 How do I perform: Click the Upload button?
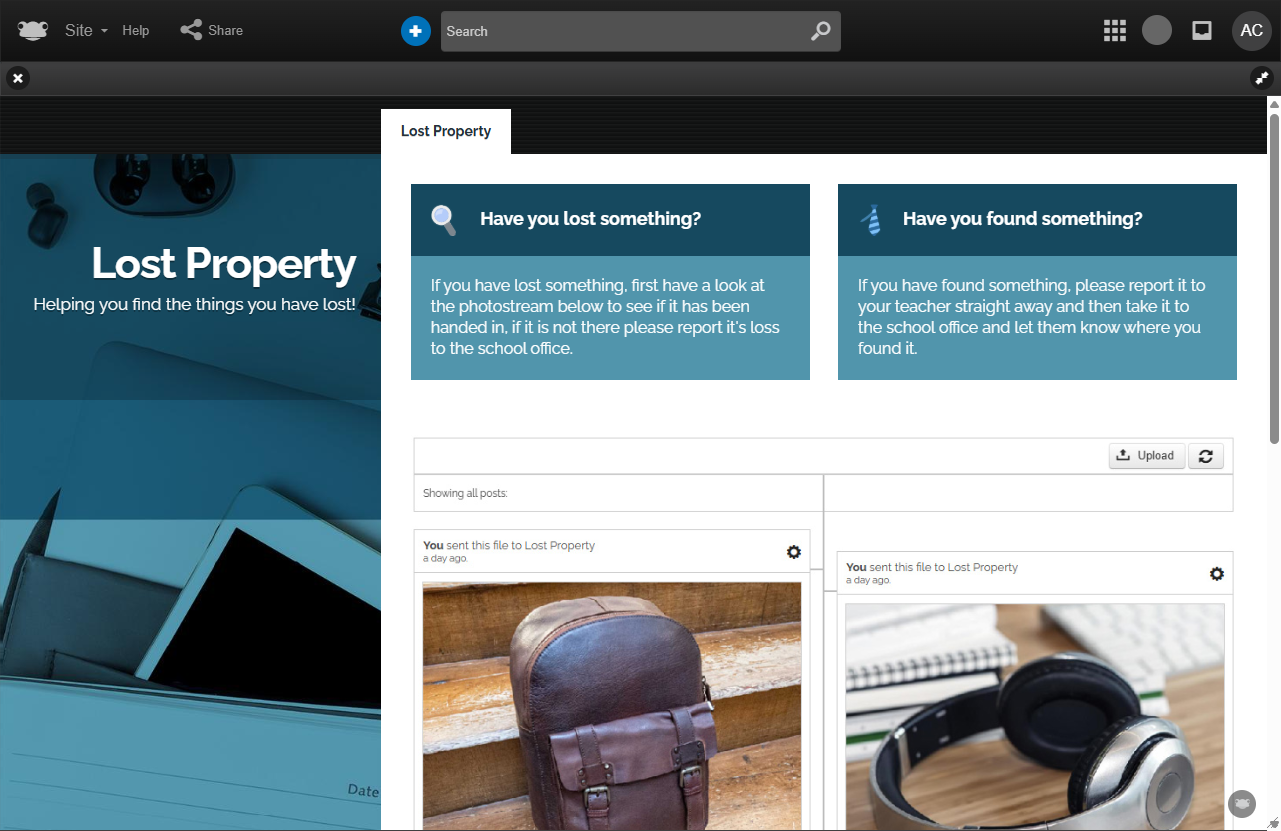pos(1147,455)
